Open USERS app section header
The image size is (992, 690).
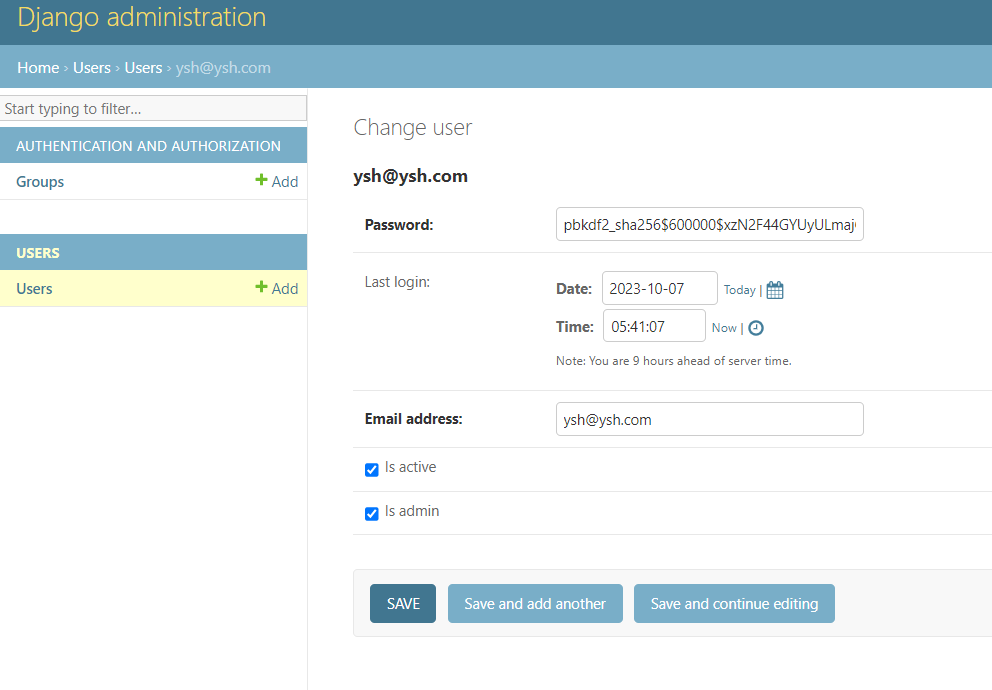point(38,253)
